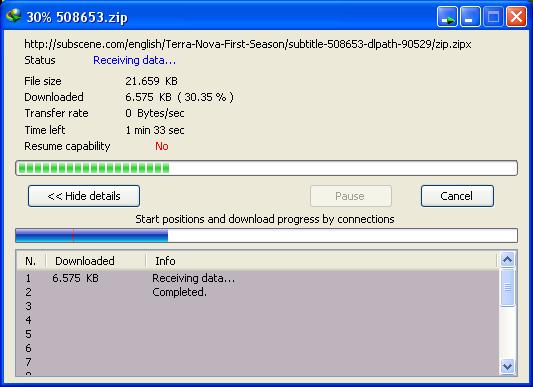The image size is (533, 387).
Task: Click the subscene.com download URL text
Action: (248, 44)
